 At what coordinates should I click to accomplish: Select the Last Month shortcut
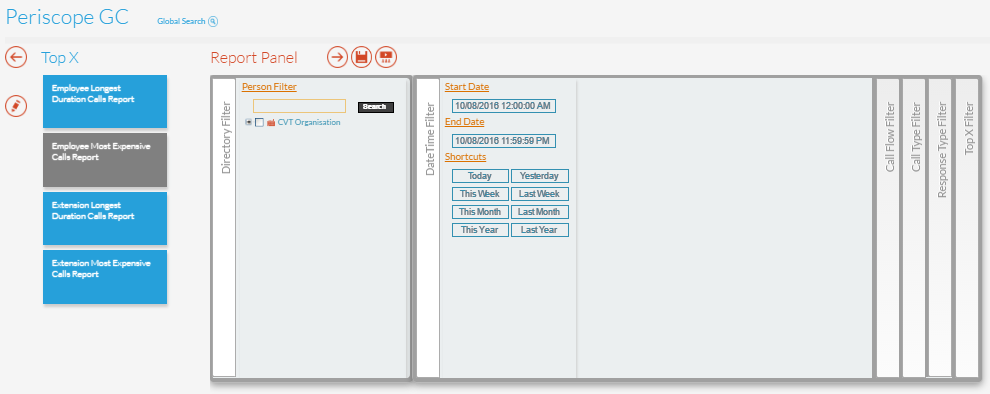(x=540, y=212)
